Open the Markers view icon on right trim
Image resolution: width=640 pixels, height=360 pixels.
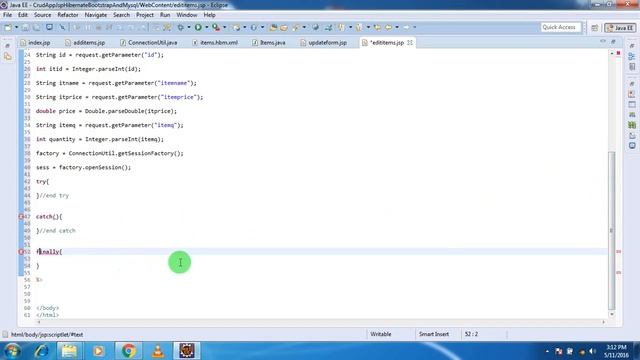tap(632, 94)
